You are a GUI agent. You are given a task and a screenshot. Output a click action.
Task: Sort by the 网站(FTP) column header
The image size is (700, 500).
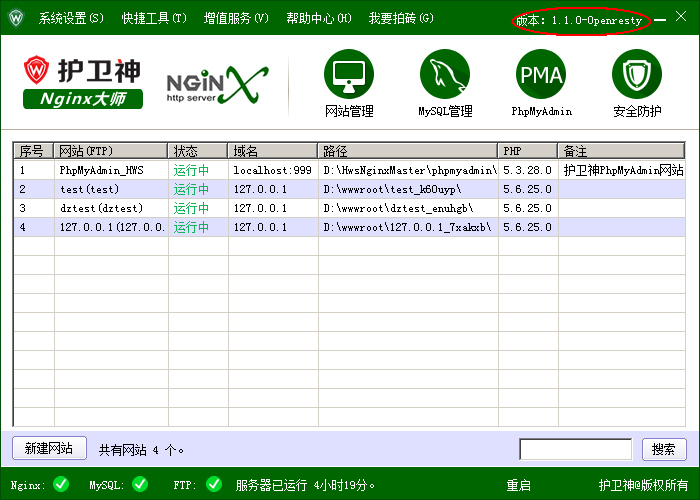[x=110, y=151]
